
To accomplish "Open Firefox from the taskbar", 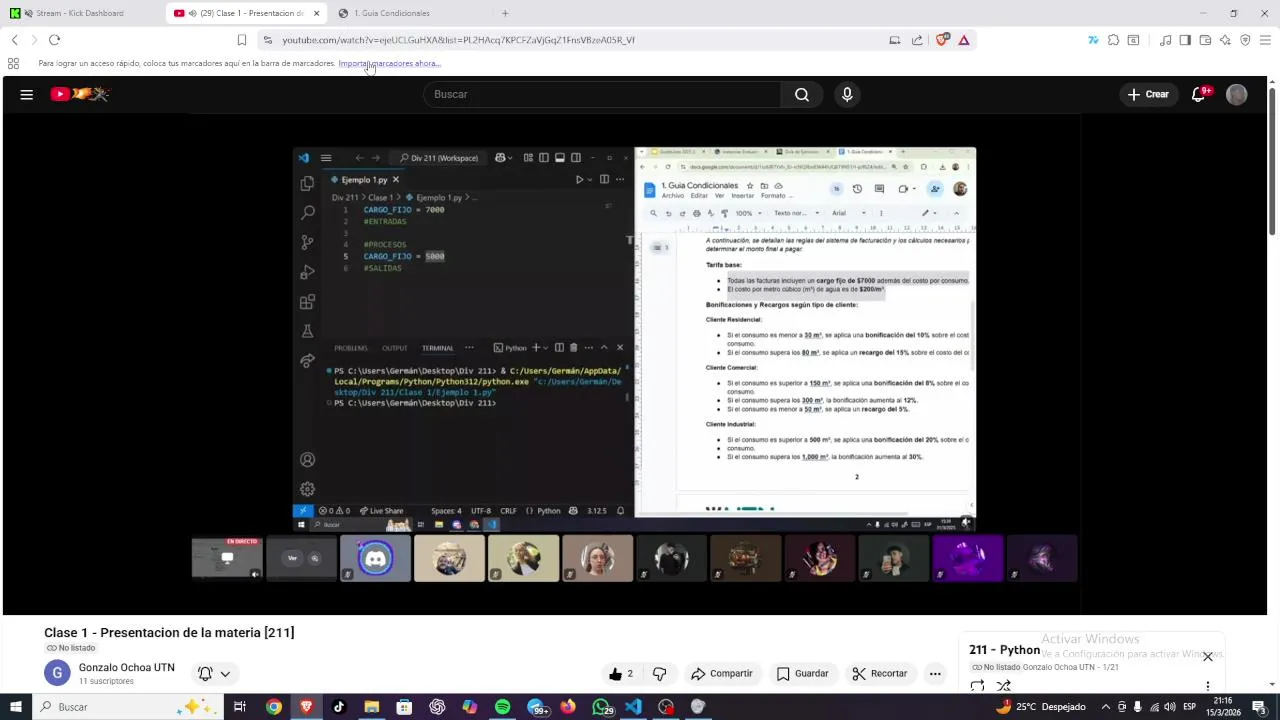I will tap(568, 707).
